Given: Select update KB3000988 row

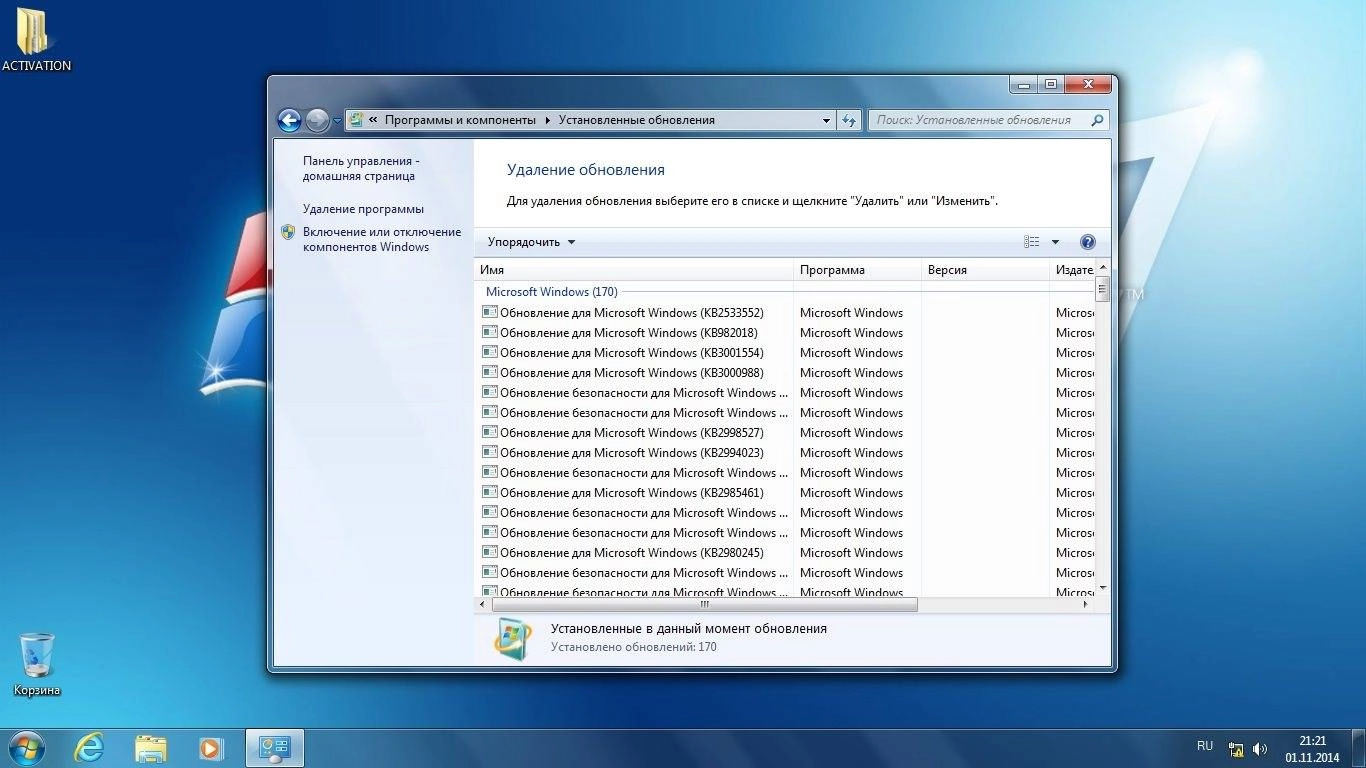Looking at the screenshot, I should tap(785, 373).
